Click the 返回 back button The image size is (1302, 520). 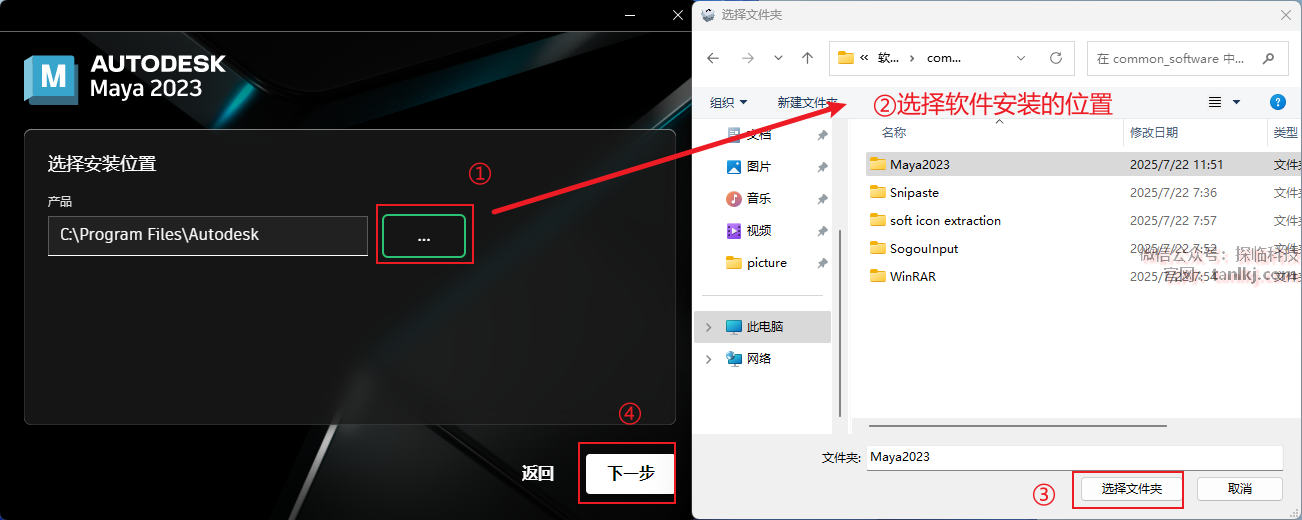coord(538,473)
